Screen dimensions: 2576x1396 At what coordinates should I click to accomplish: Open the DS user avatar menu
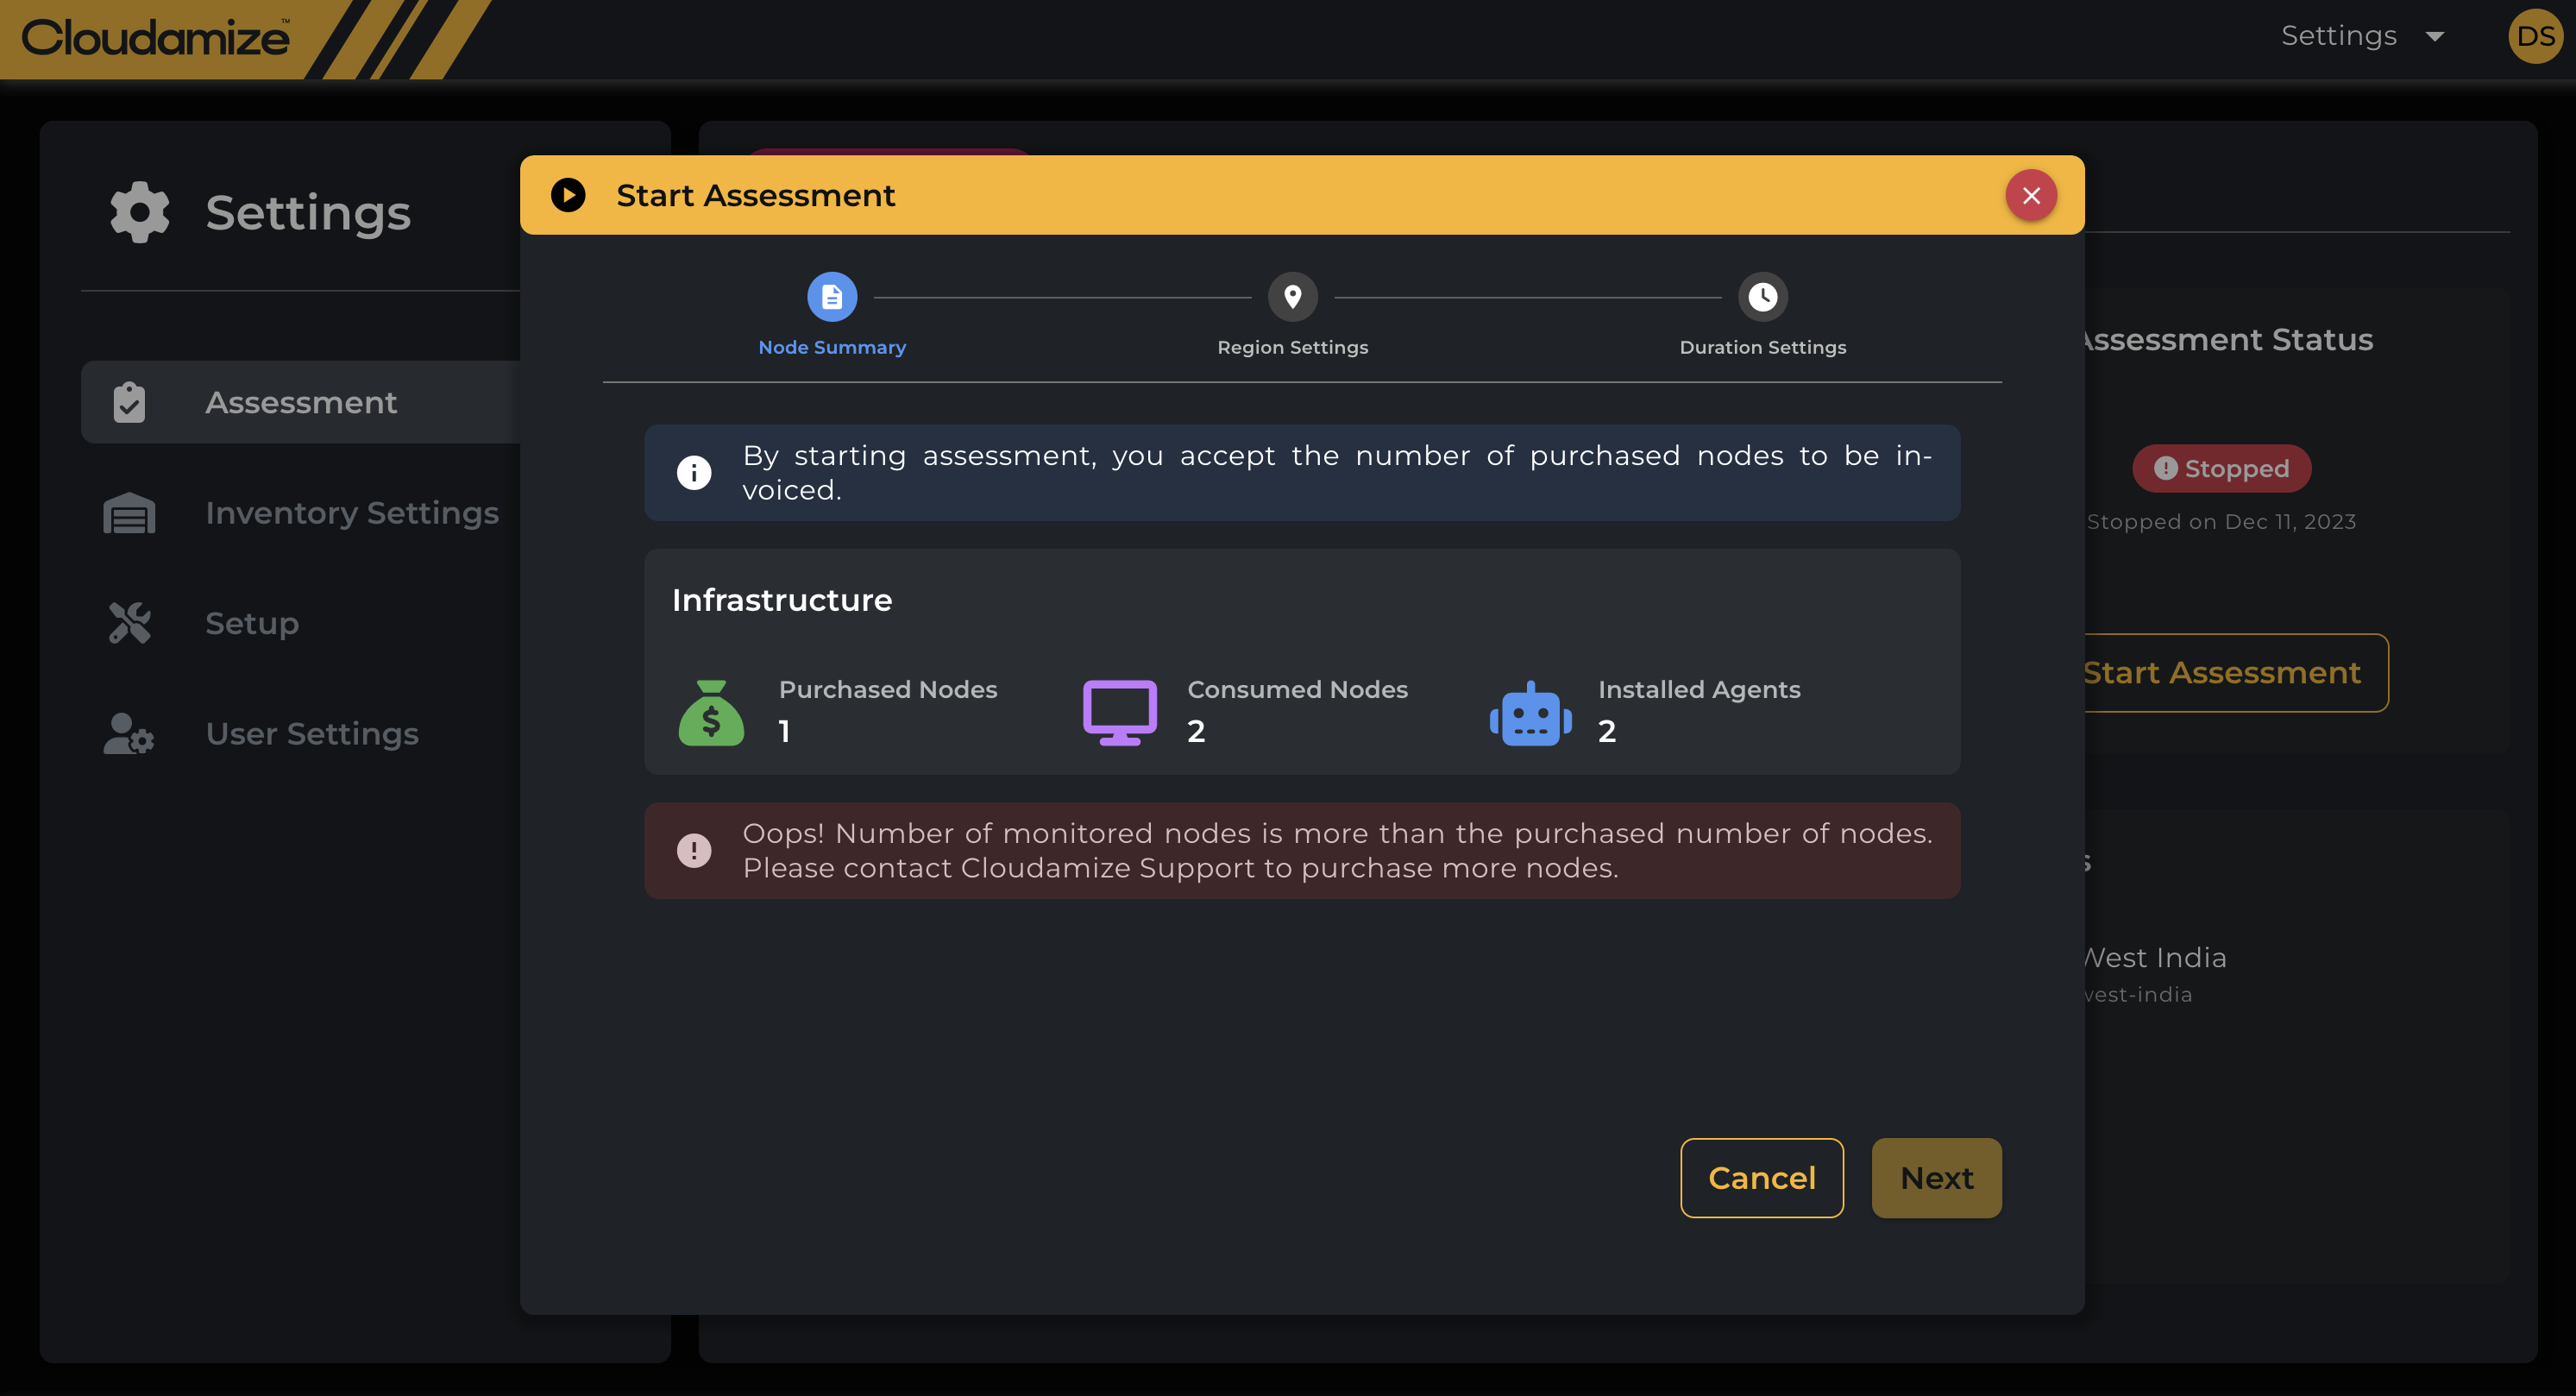[x=2535, y=37]
